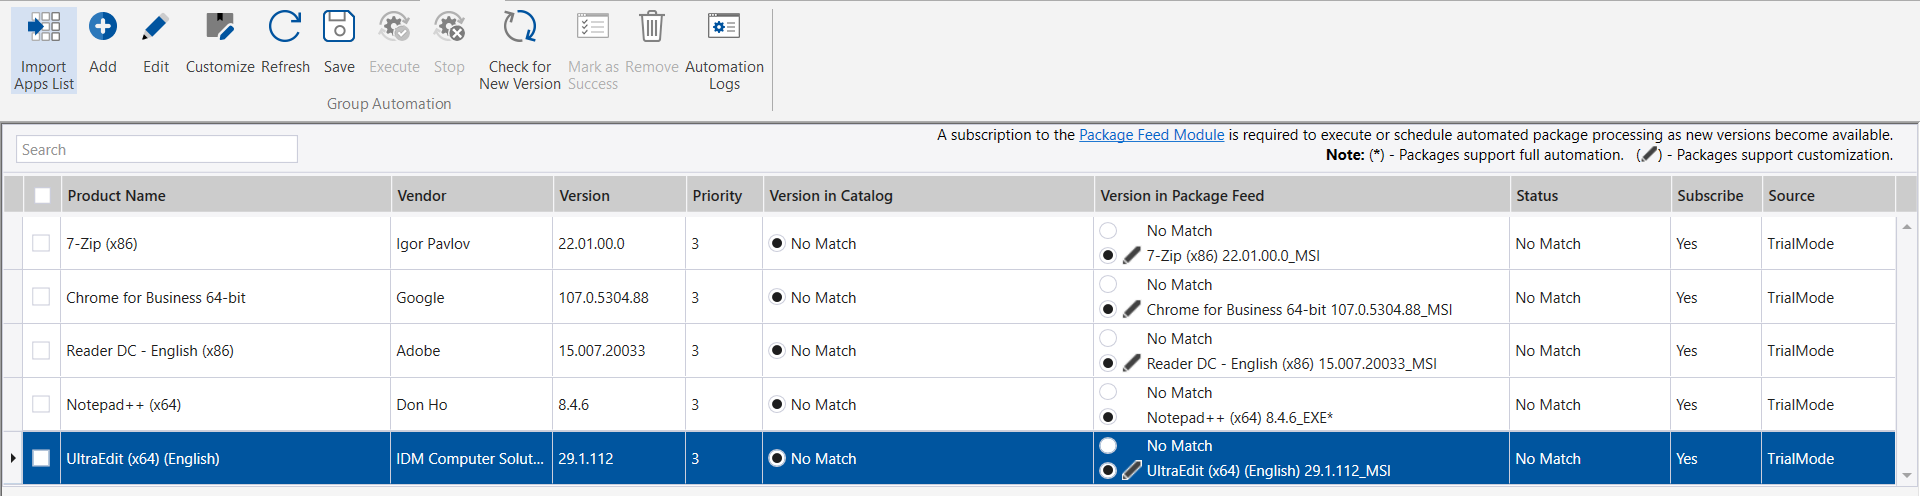
Task: Open Automation Logs
Action: tap(724, 28)
